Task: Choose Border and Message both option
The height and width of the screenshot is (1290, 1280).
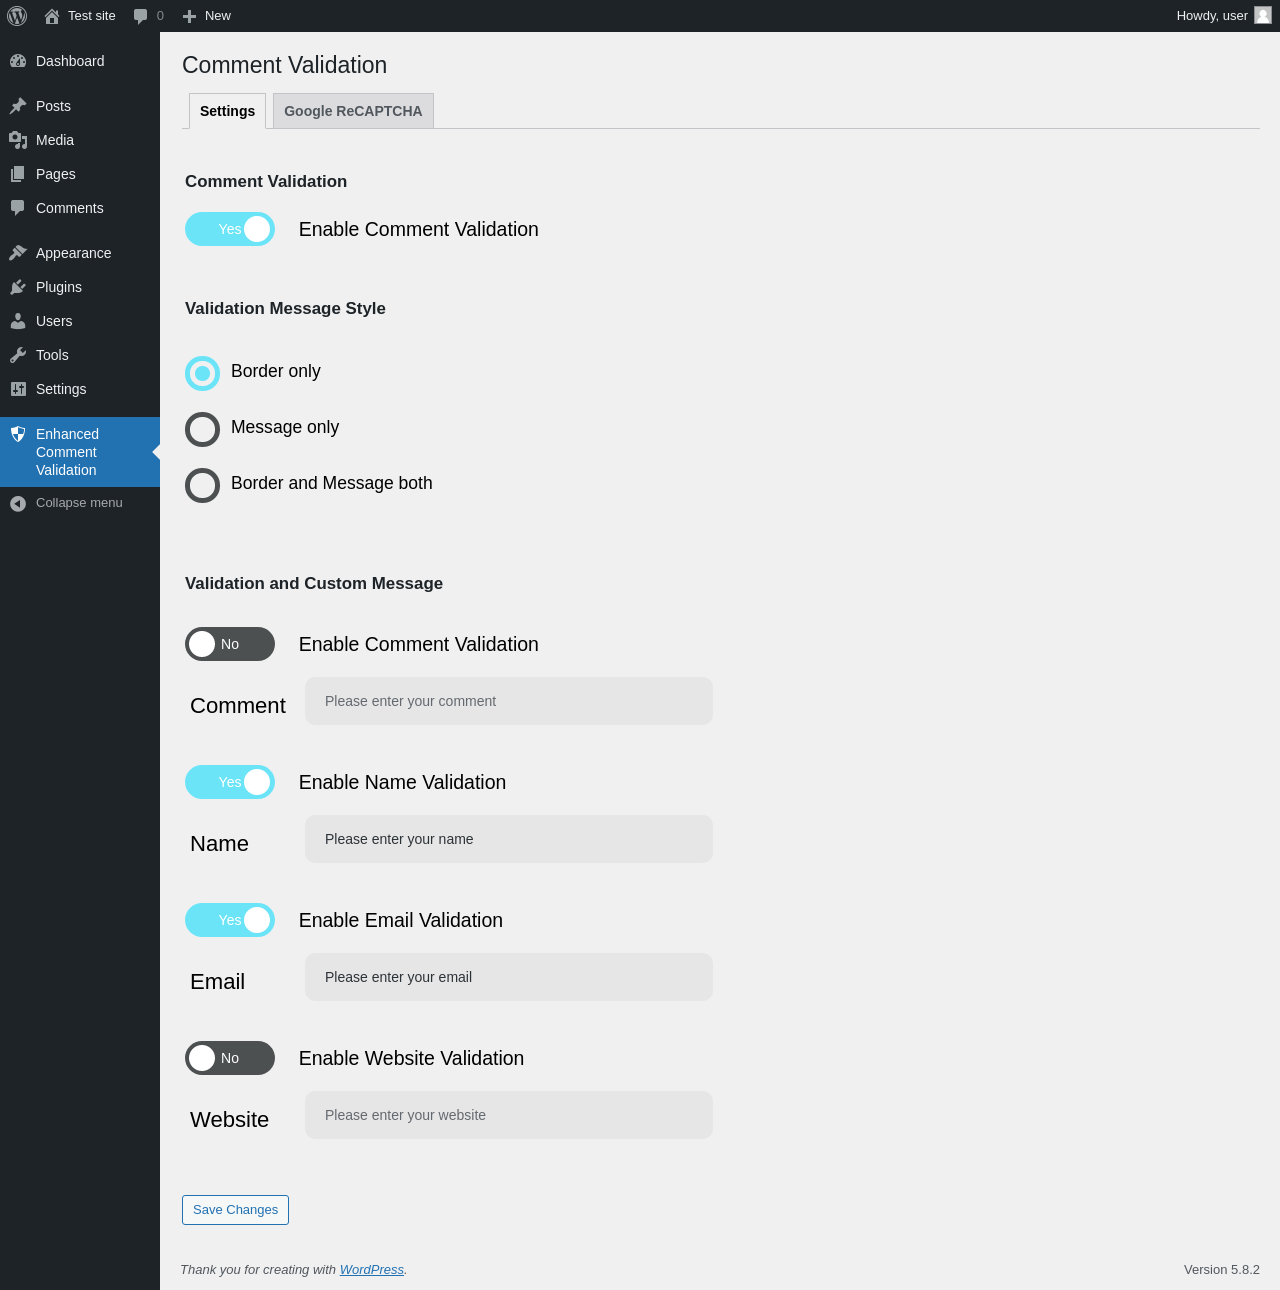Action: pyautogui.click(x=202, y=485)
